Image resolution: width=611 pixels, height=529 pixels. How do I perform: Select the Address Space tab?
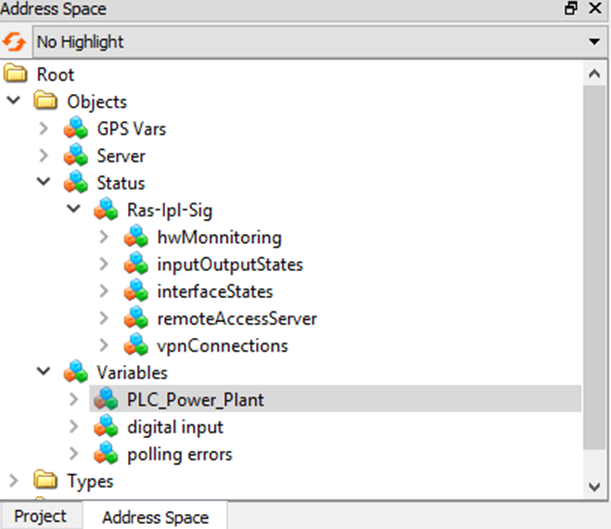[155, 517]
